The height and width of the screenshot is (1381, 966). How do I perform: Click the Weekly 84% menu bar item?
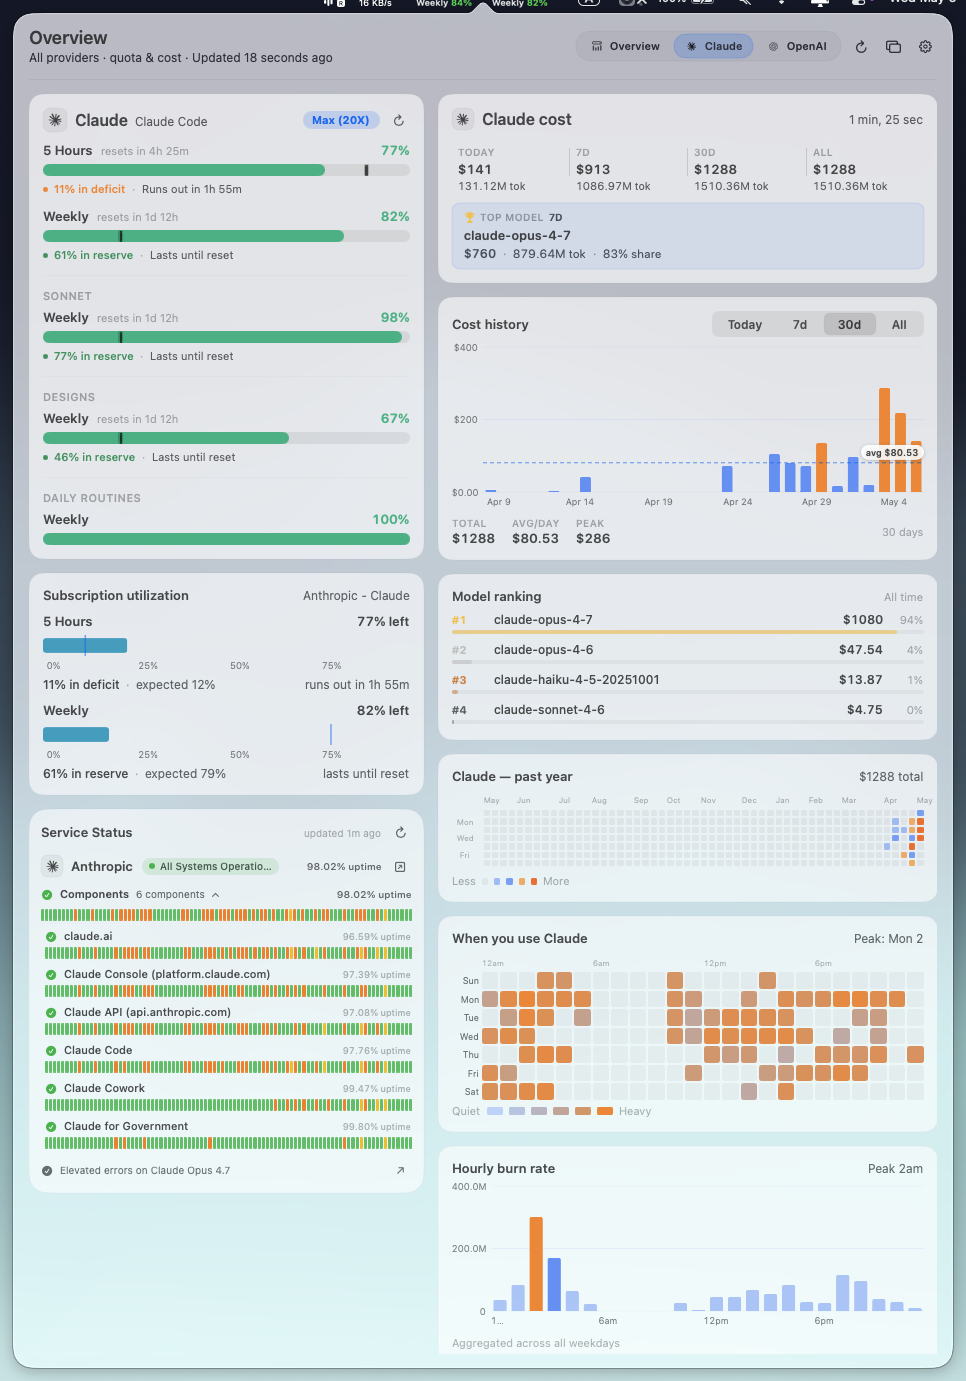coord(443,4)
